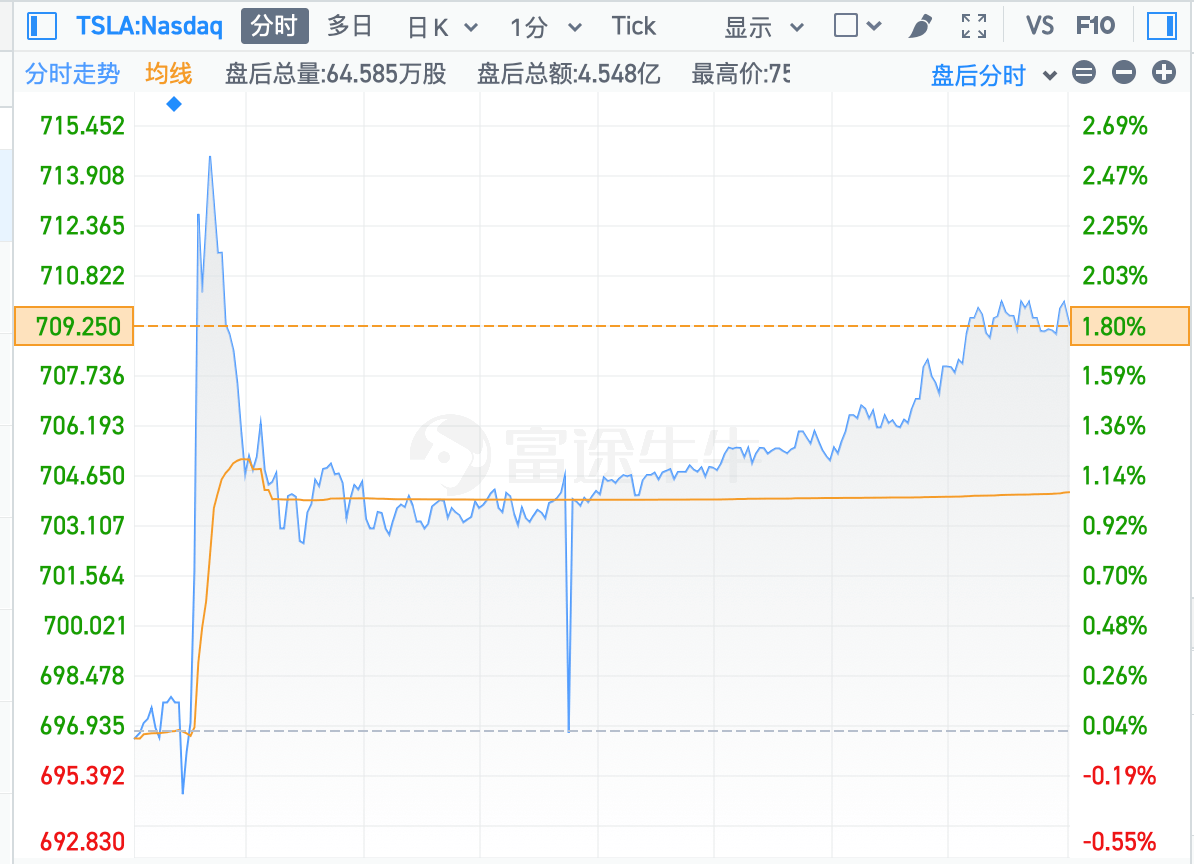Click the 2.25% axis percentage
The height and width of the screenshot is (864, 1194).
coord(1115,226)
